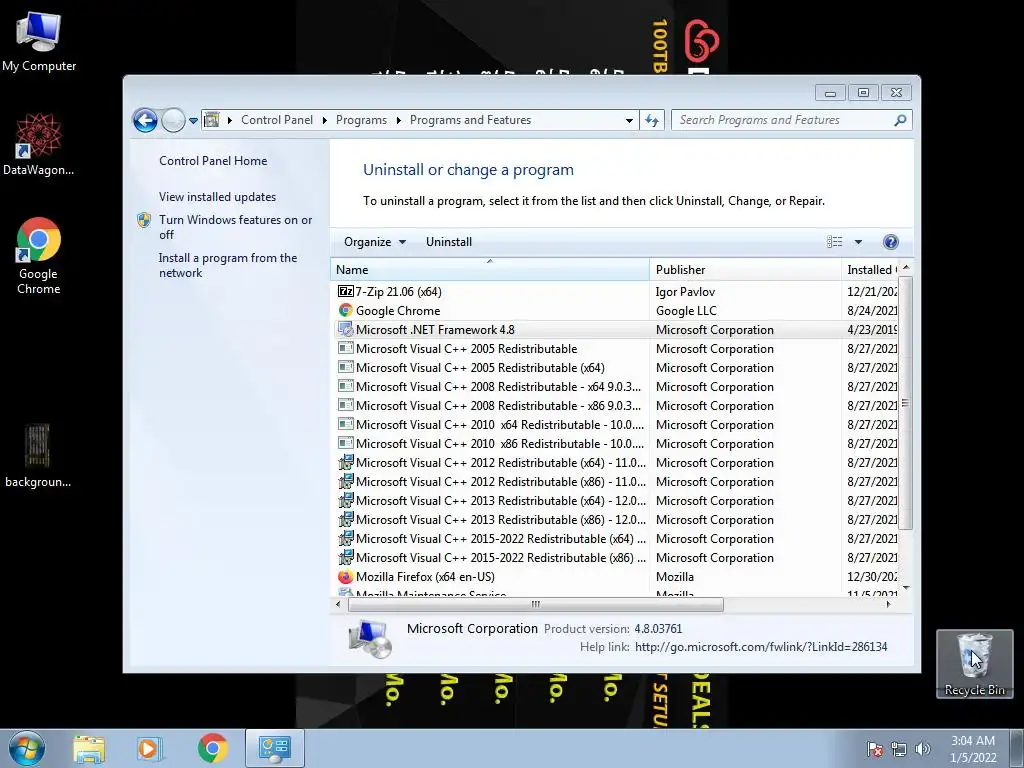Select Visual C++ 2008 Redistributable x64 row
Image resolution: width=1024 pixels, height=768 pixels.
[616, 387]
